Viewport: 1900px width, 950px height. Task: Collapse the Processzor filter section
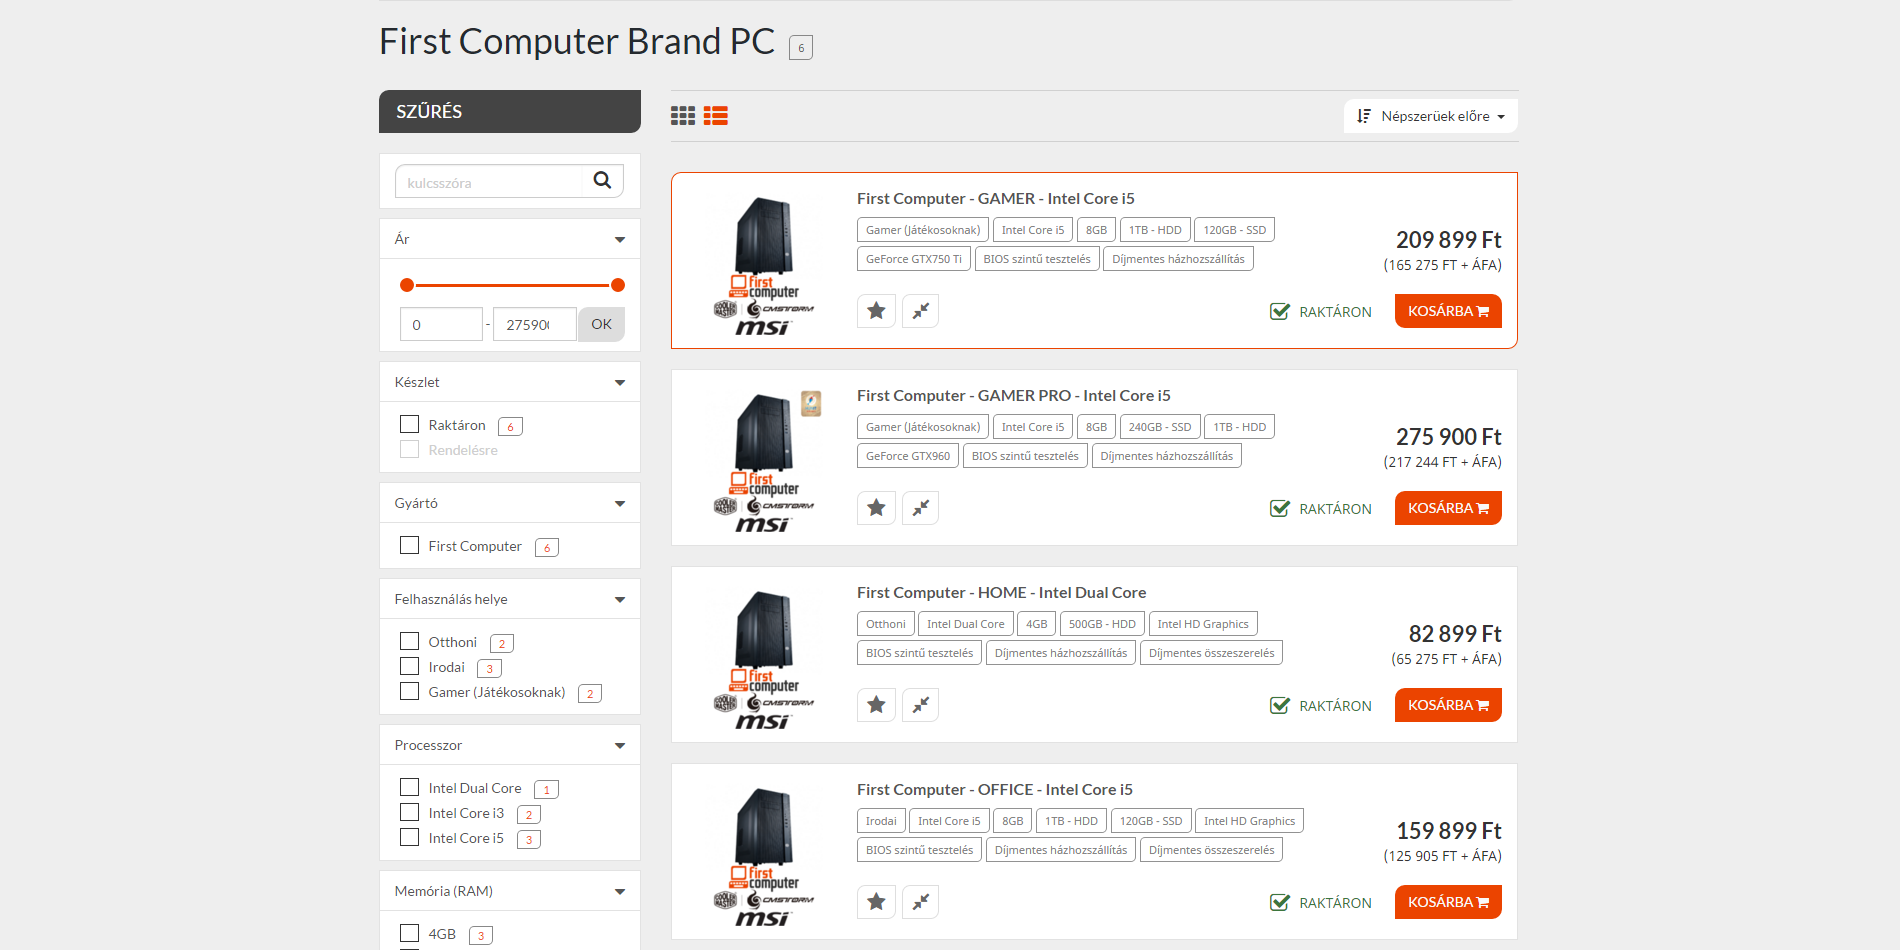[620, 745]
